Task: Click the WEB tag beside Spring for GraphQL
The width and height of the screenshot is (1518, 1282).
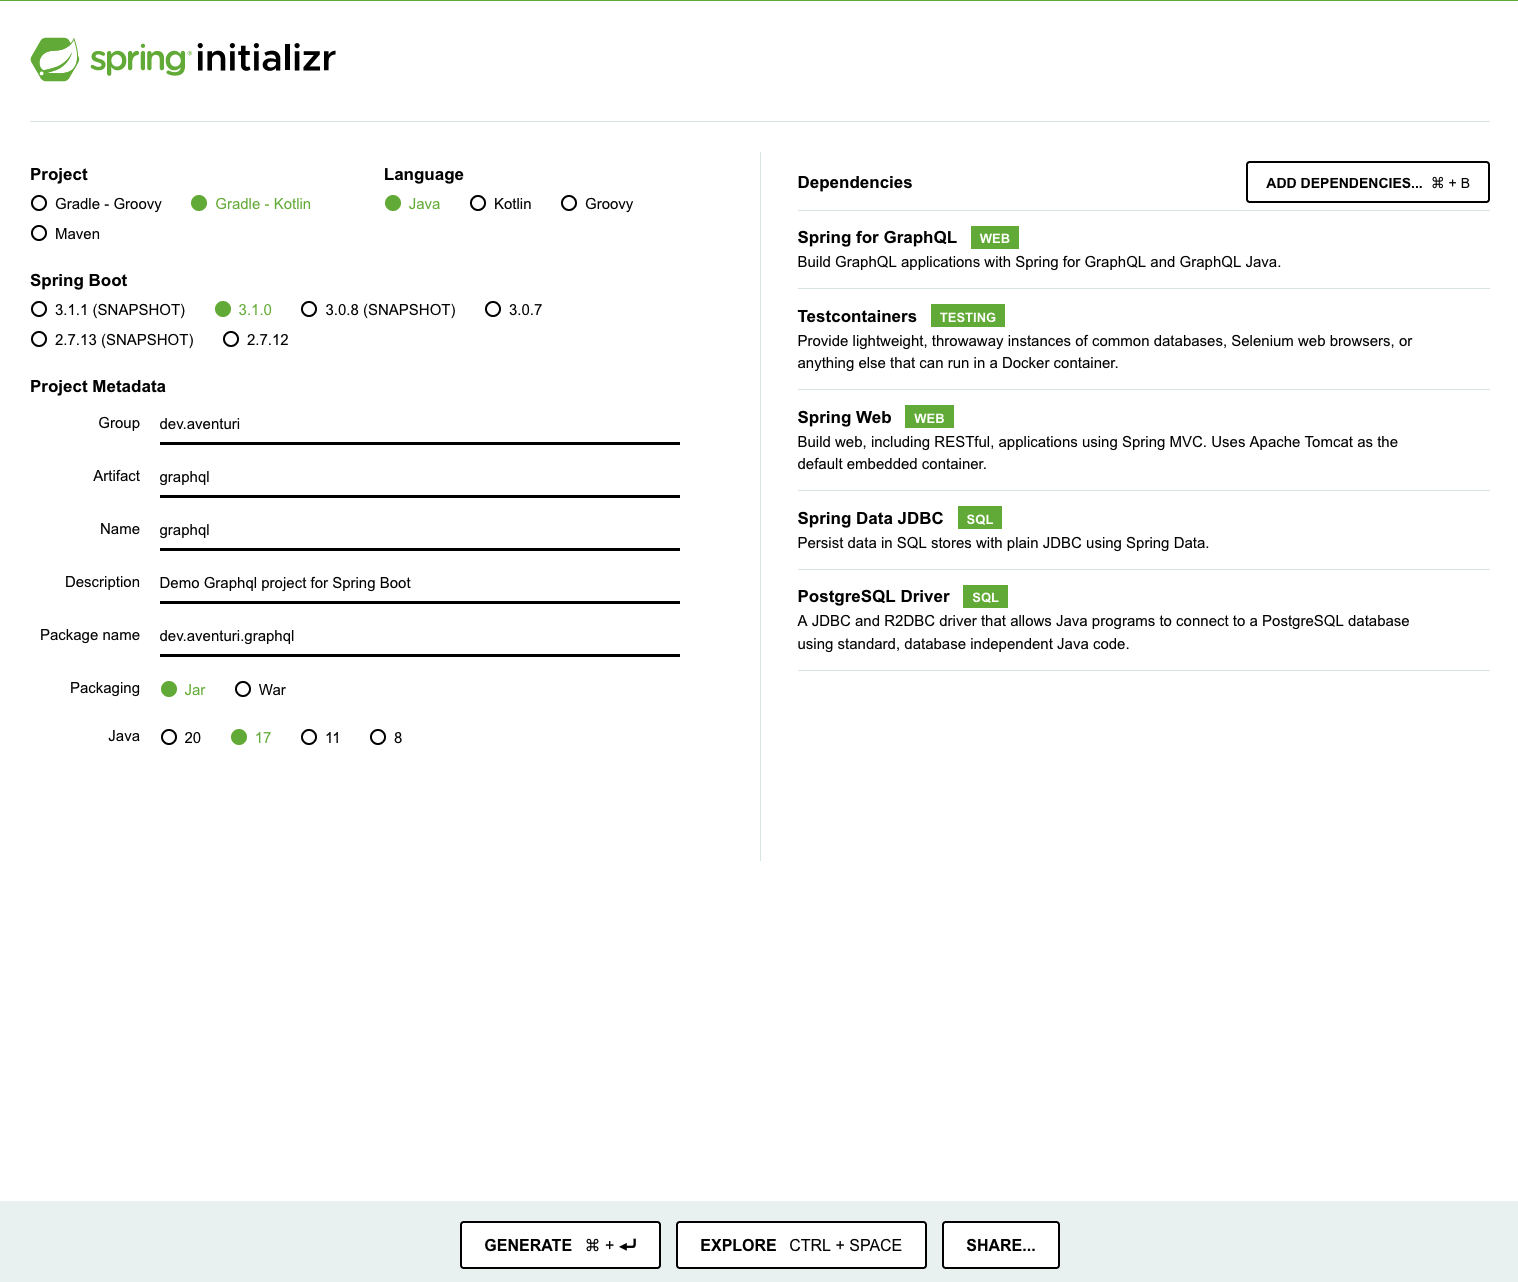Action: (994, 238)
